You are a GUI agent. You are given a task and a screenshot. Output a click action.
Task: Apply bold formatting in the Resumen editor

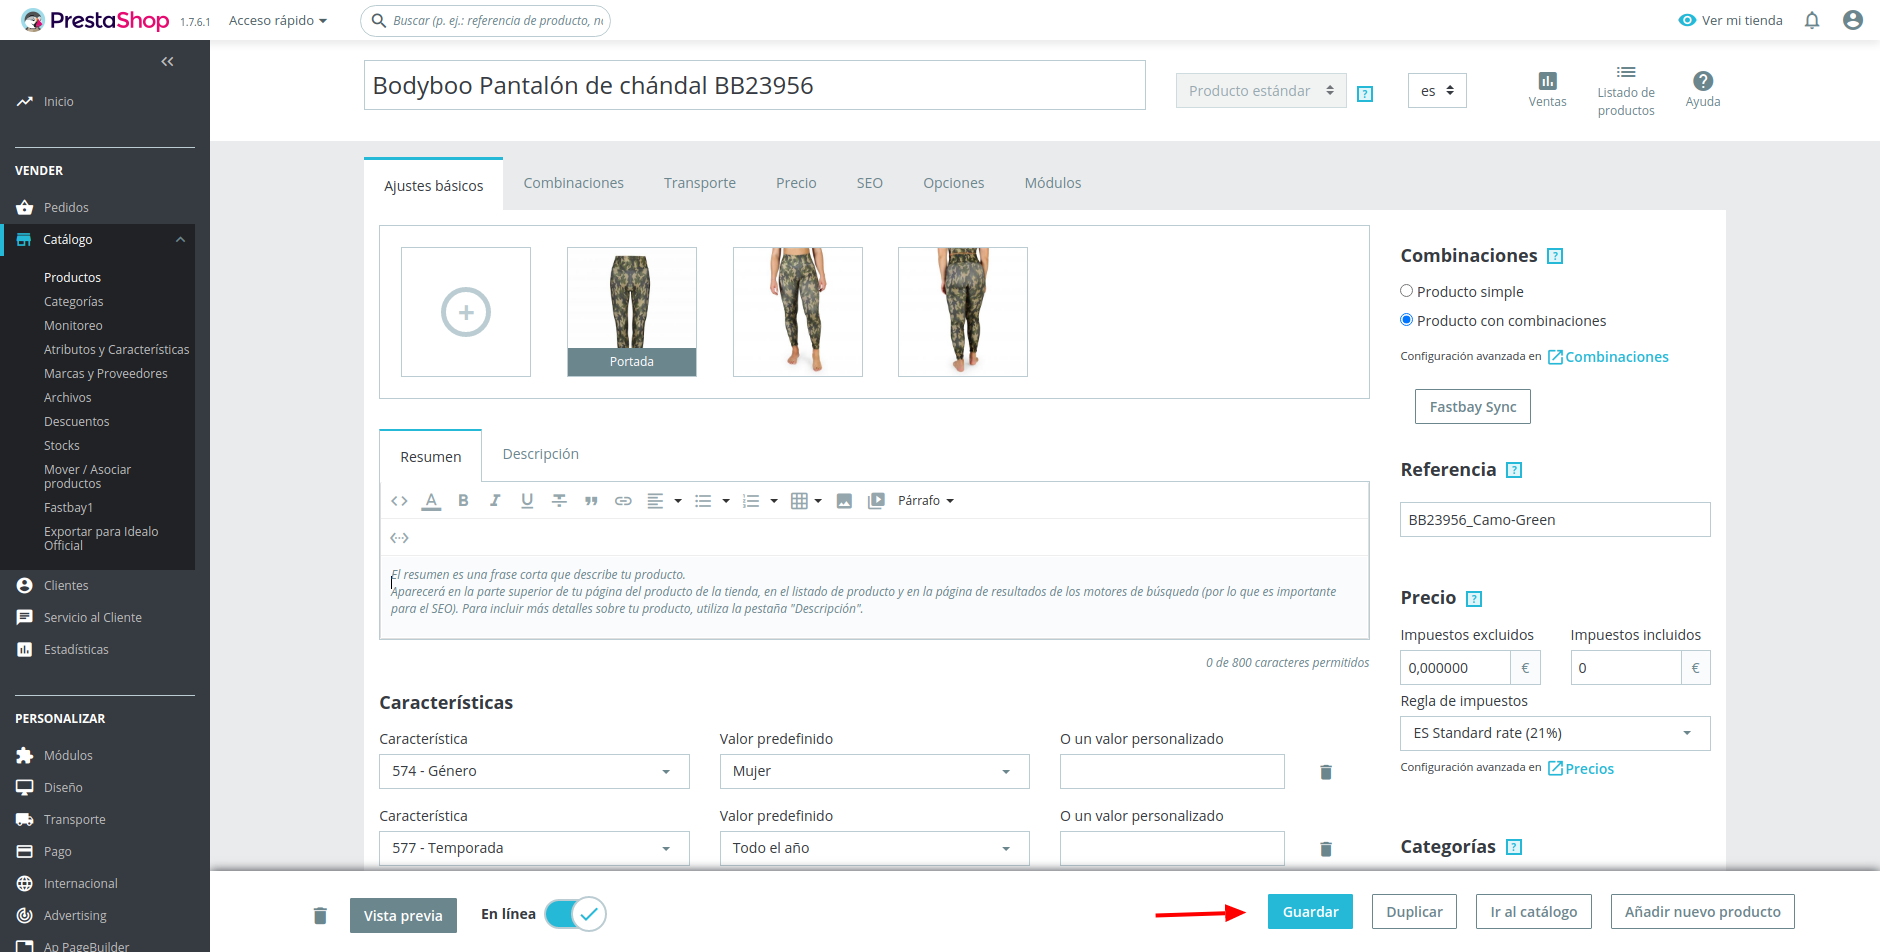[x=463, y=501]
